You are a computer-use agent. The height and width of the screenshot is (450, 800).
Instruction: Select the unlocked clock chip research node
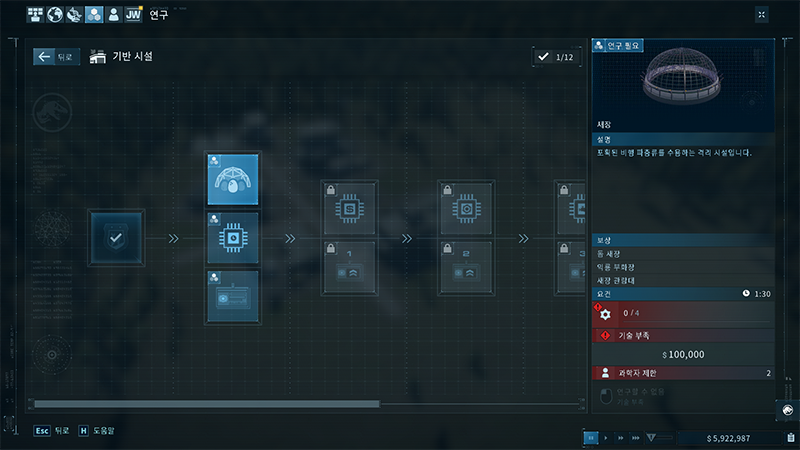click(x=233, y=238)
